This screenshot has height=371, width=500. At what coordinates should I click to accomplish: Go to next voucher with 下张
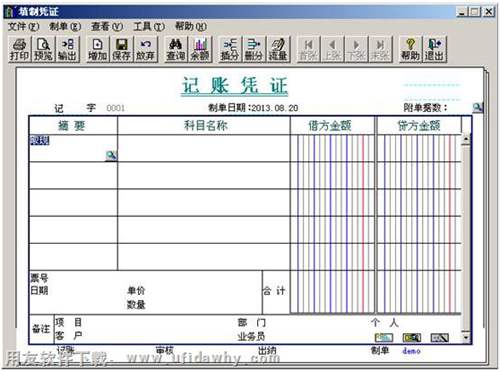[x=356, y=49]
